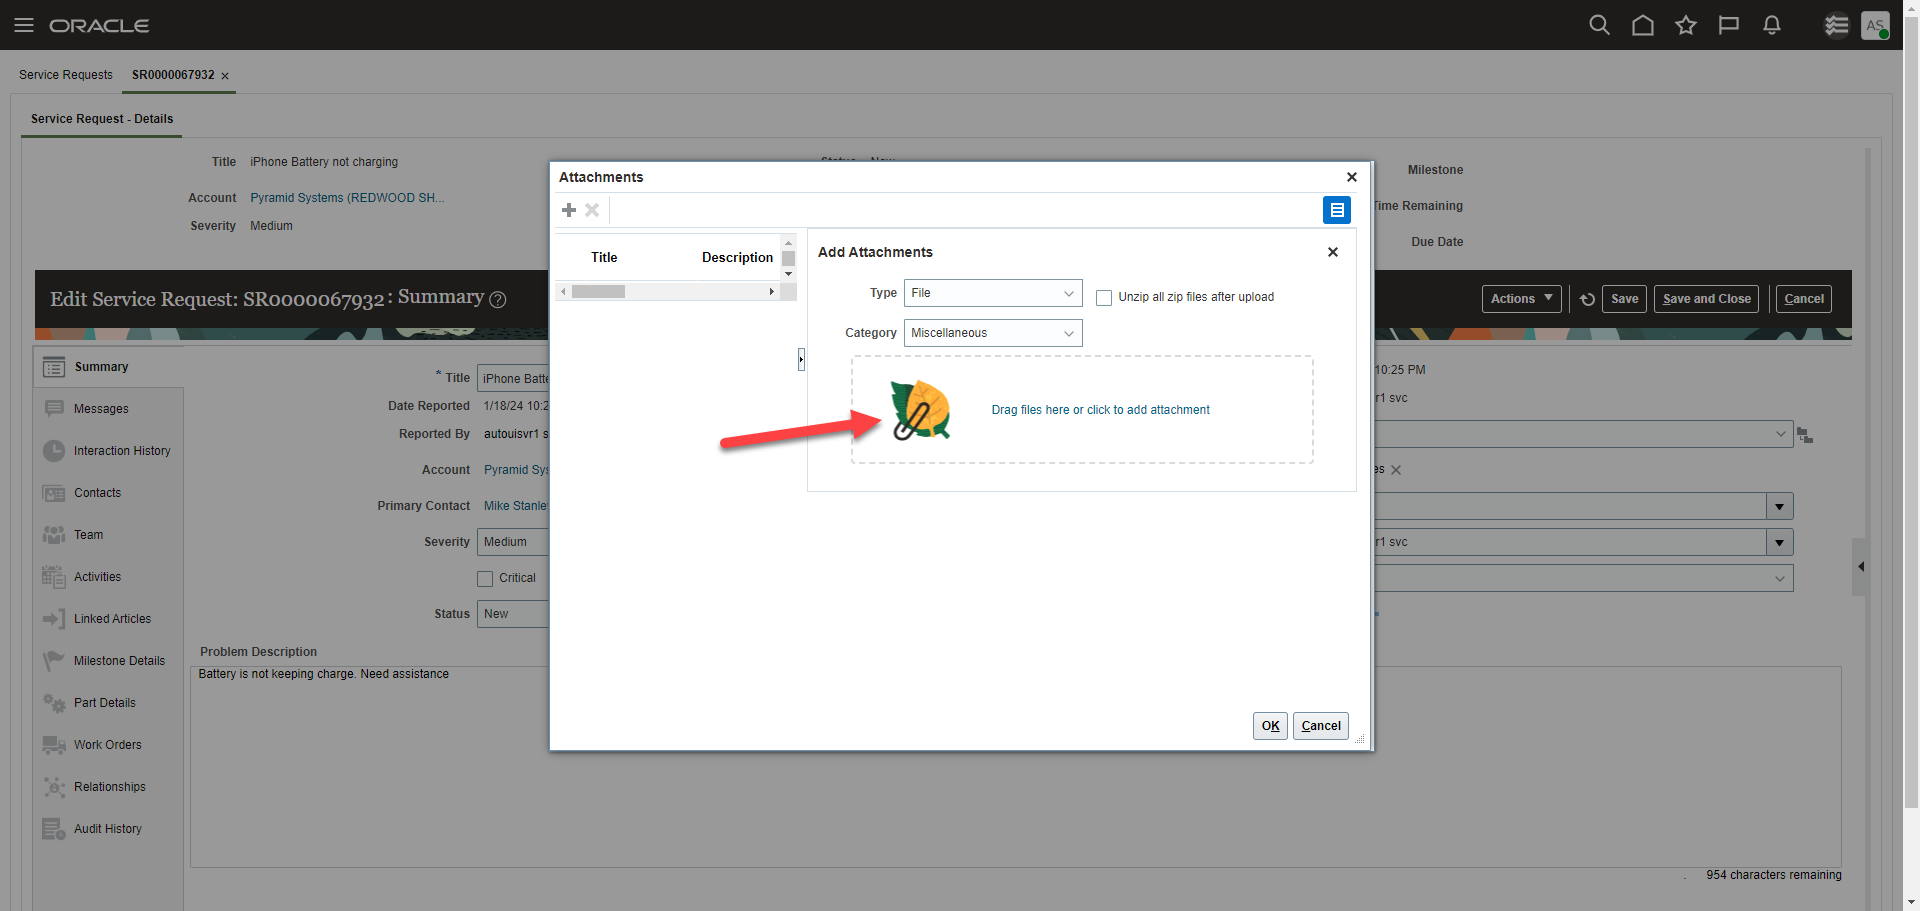1920x911 pixels.
Task: Navigate home using the home icon
Action: [x=1642, y=25]
